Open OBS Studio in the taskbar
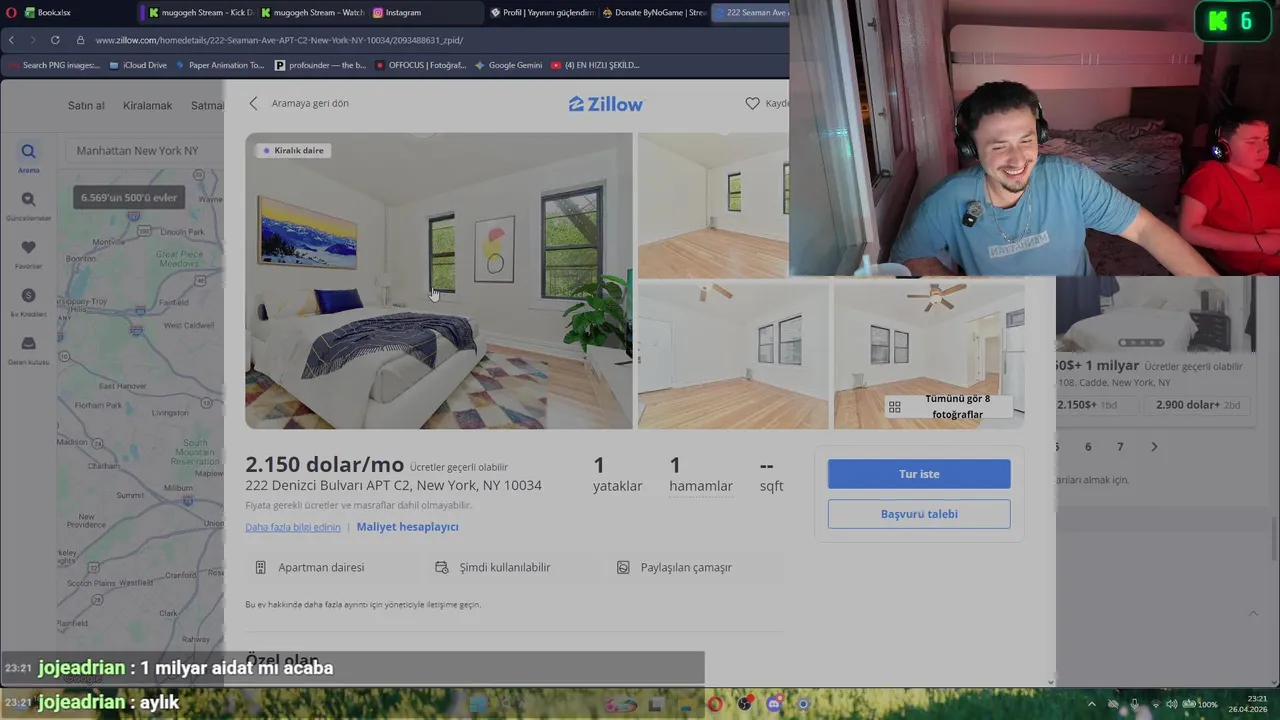The height and width of the screenshot is (720, 1280). 744,704
